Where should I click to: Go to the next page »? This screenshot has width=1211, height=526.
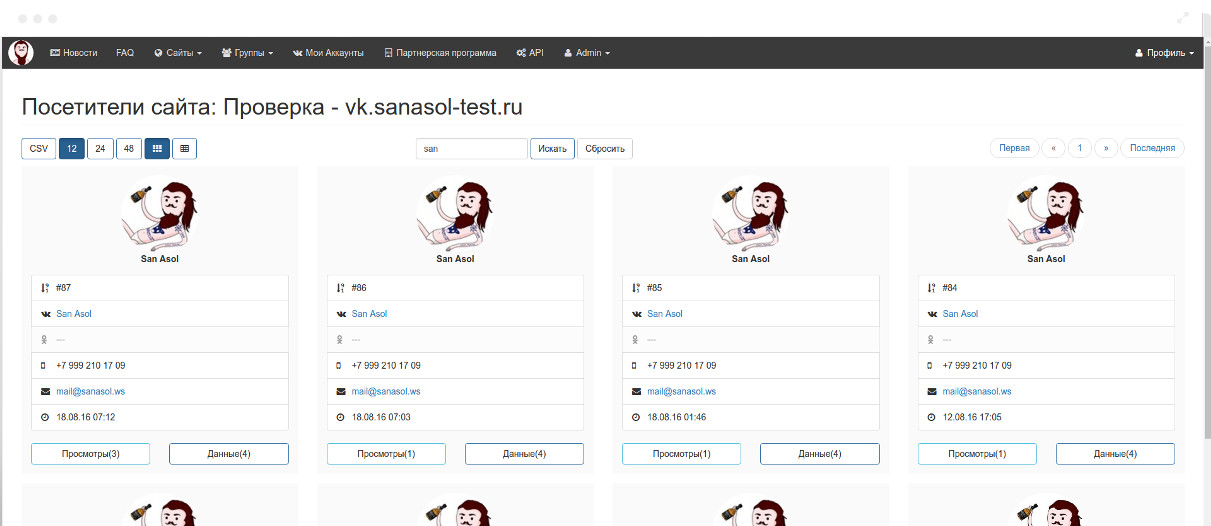[x=1106, y=148]
